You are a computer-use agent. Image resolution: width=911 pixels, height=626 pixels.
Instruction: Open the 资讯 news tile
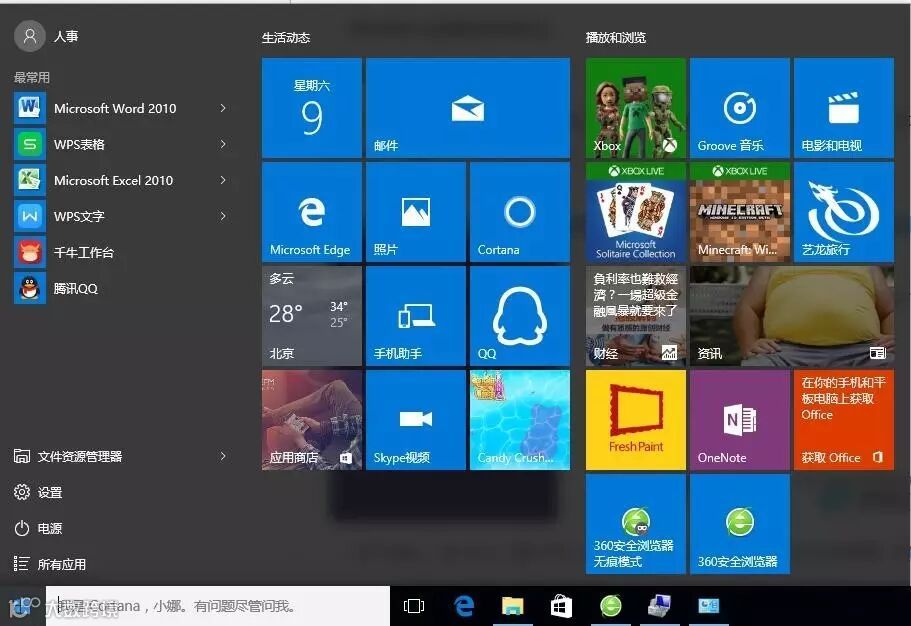click(792, 316)
